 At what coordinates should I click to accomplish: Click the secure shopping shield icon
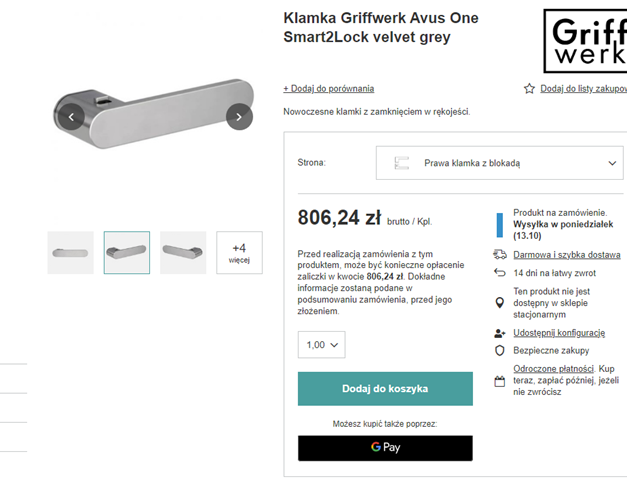point(500,351)
